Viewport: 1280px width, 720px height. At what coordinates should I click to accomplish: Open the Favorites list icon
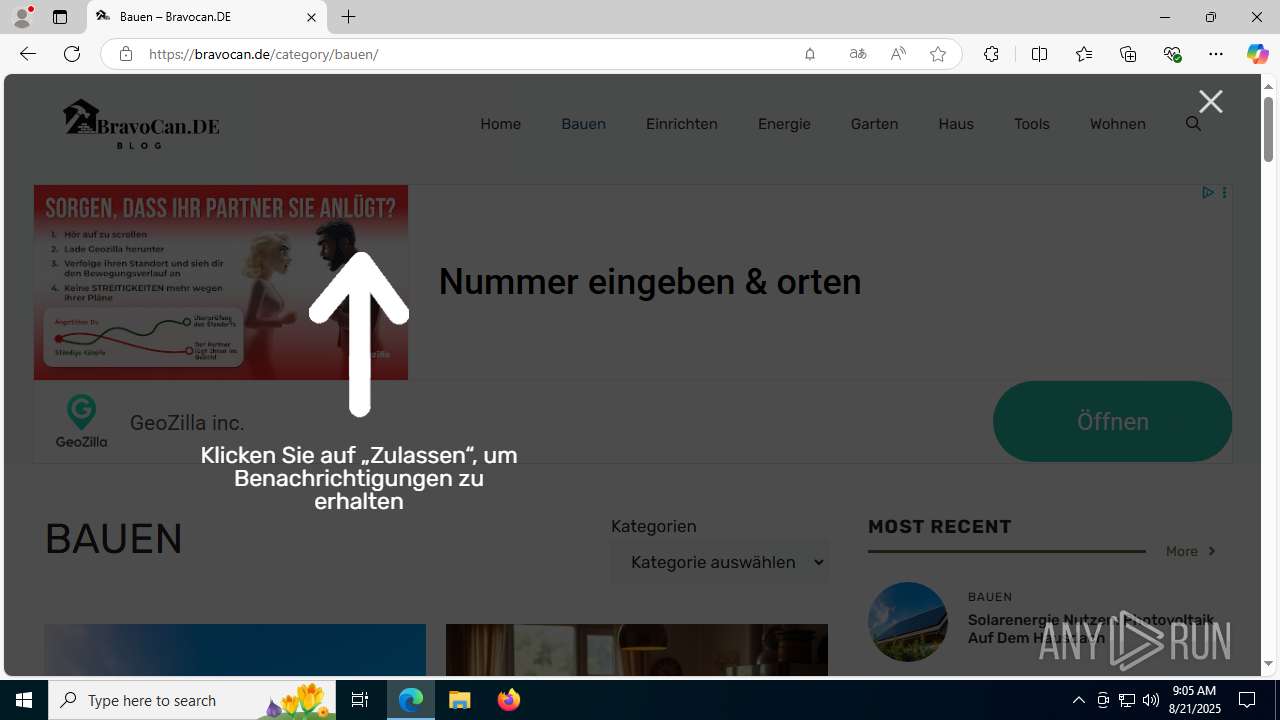click(x=1084, y=54)
